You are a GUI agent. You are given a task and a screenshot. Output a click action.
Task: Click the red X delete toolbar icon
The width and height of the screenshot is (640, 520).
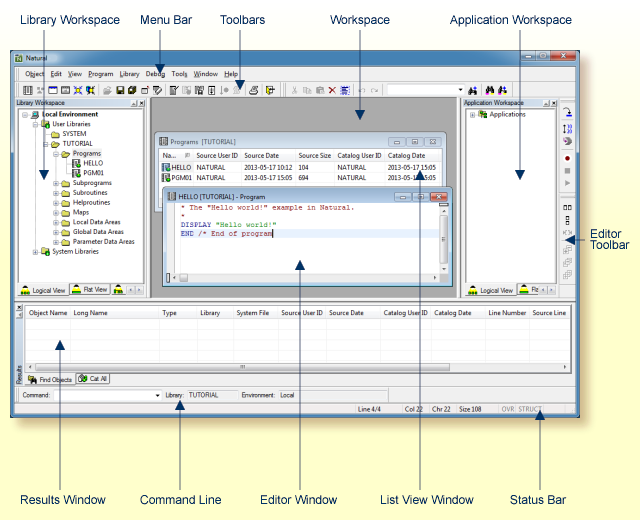pos(331,90)
